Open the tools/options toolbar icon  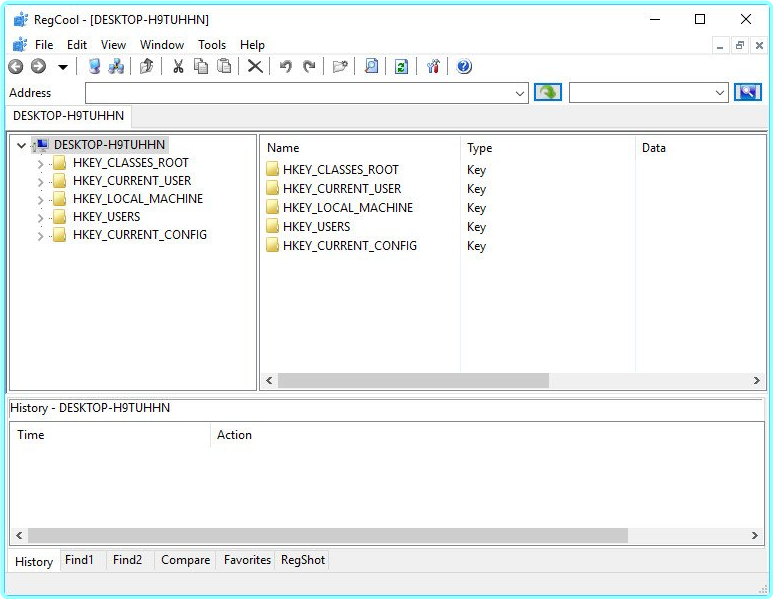pyautogui.click(x=433, y=66)
